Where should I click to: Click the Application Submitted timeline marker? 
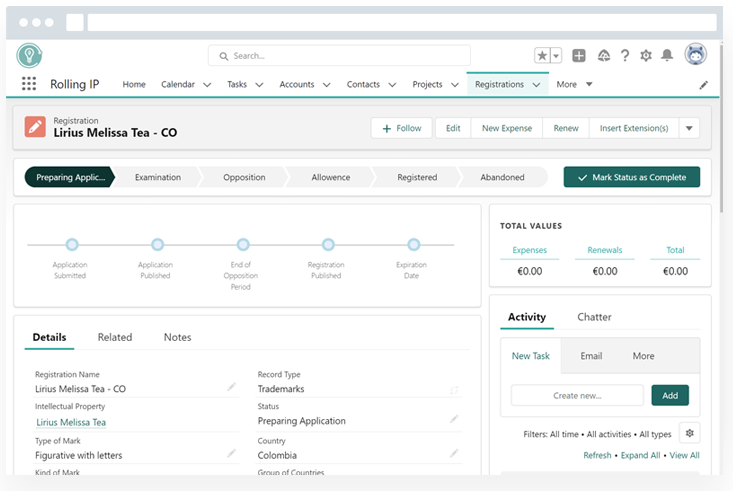pos(72,245)
